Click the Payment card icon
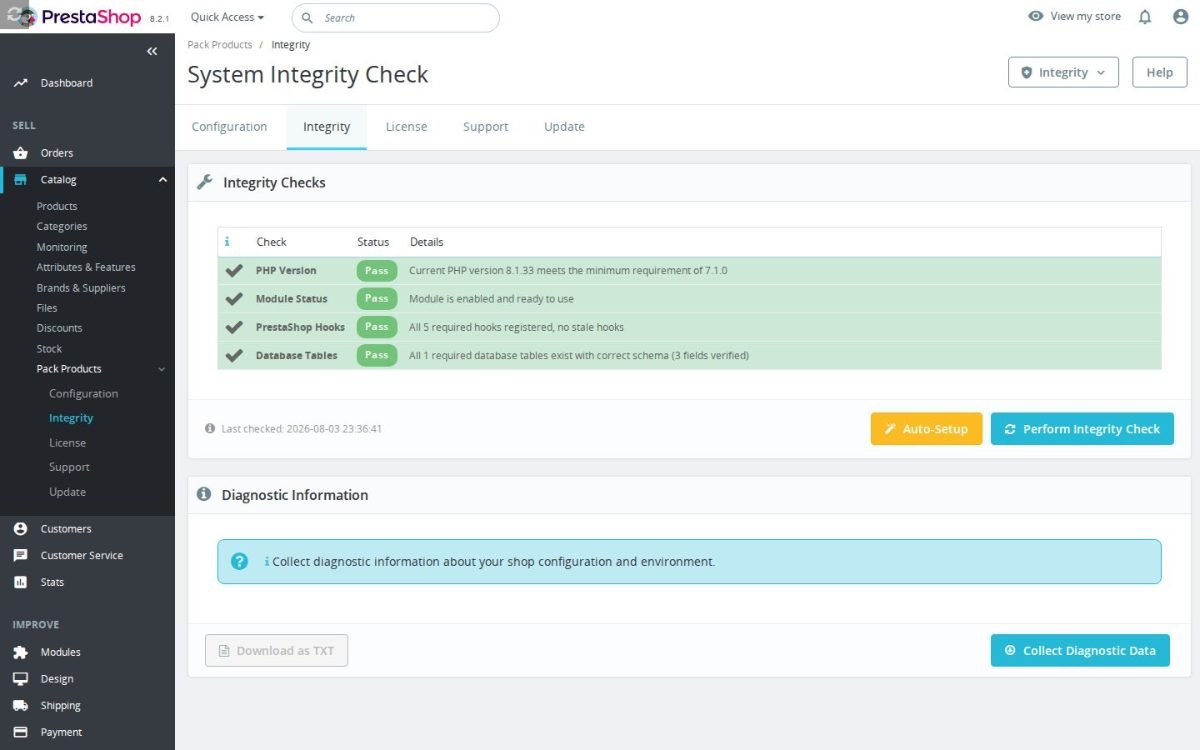This screenshot has height=750, width=1200. [20, 732]
